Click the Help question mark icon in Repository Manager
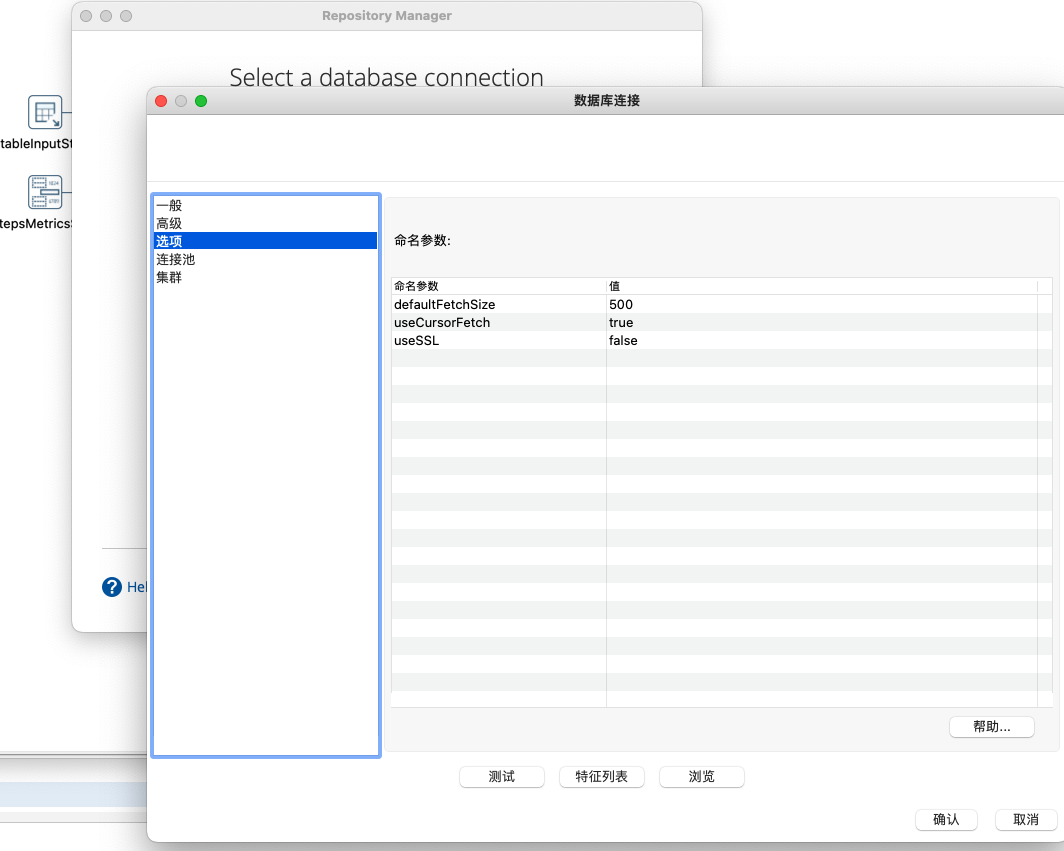1064x851 pixels. pyautogui.click(x=112, y=587)
